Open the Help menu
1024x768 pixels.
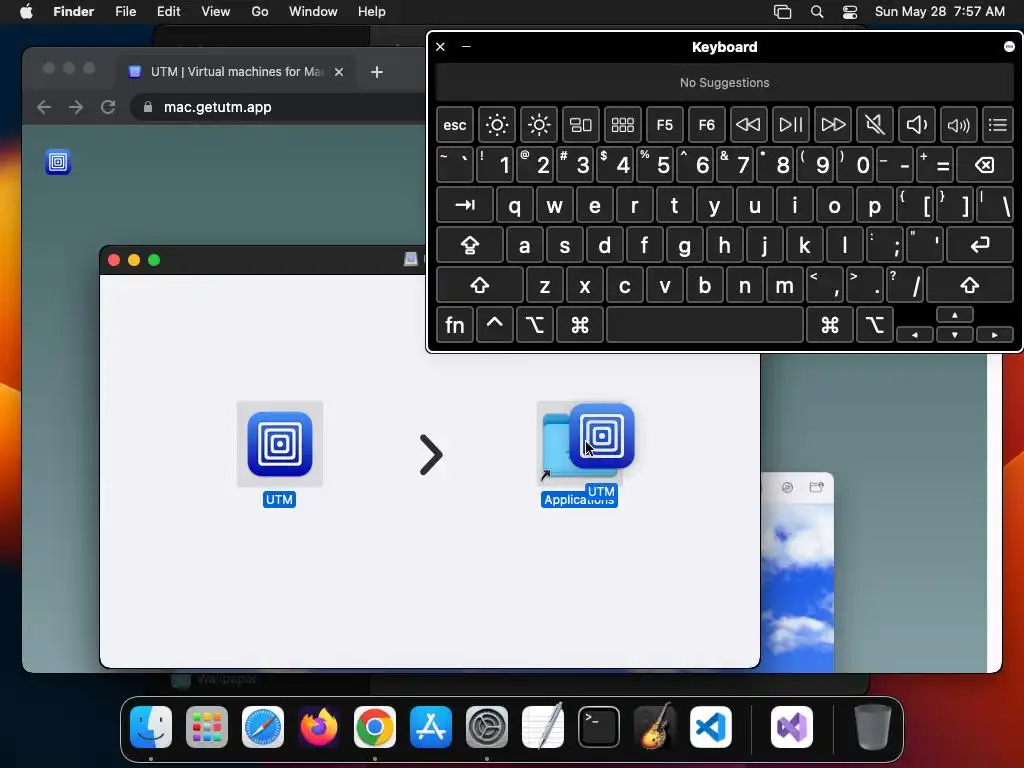coord(372,12)
